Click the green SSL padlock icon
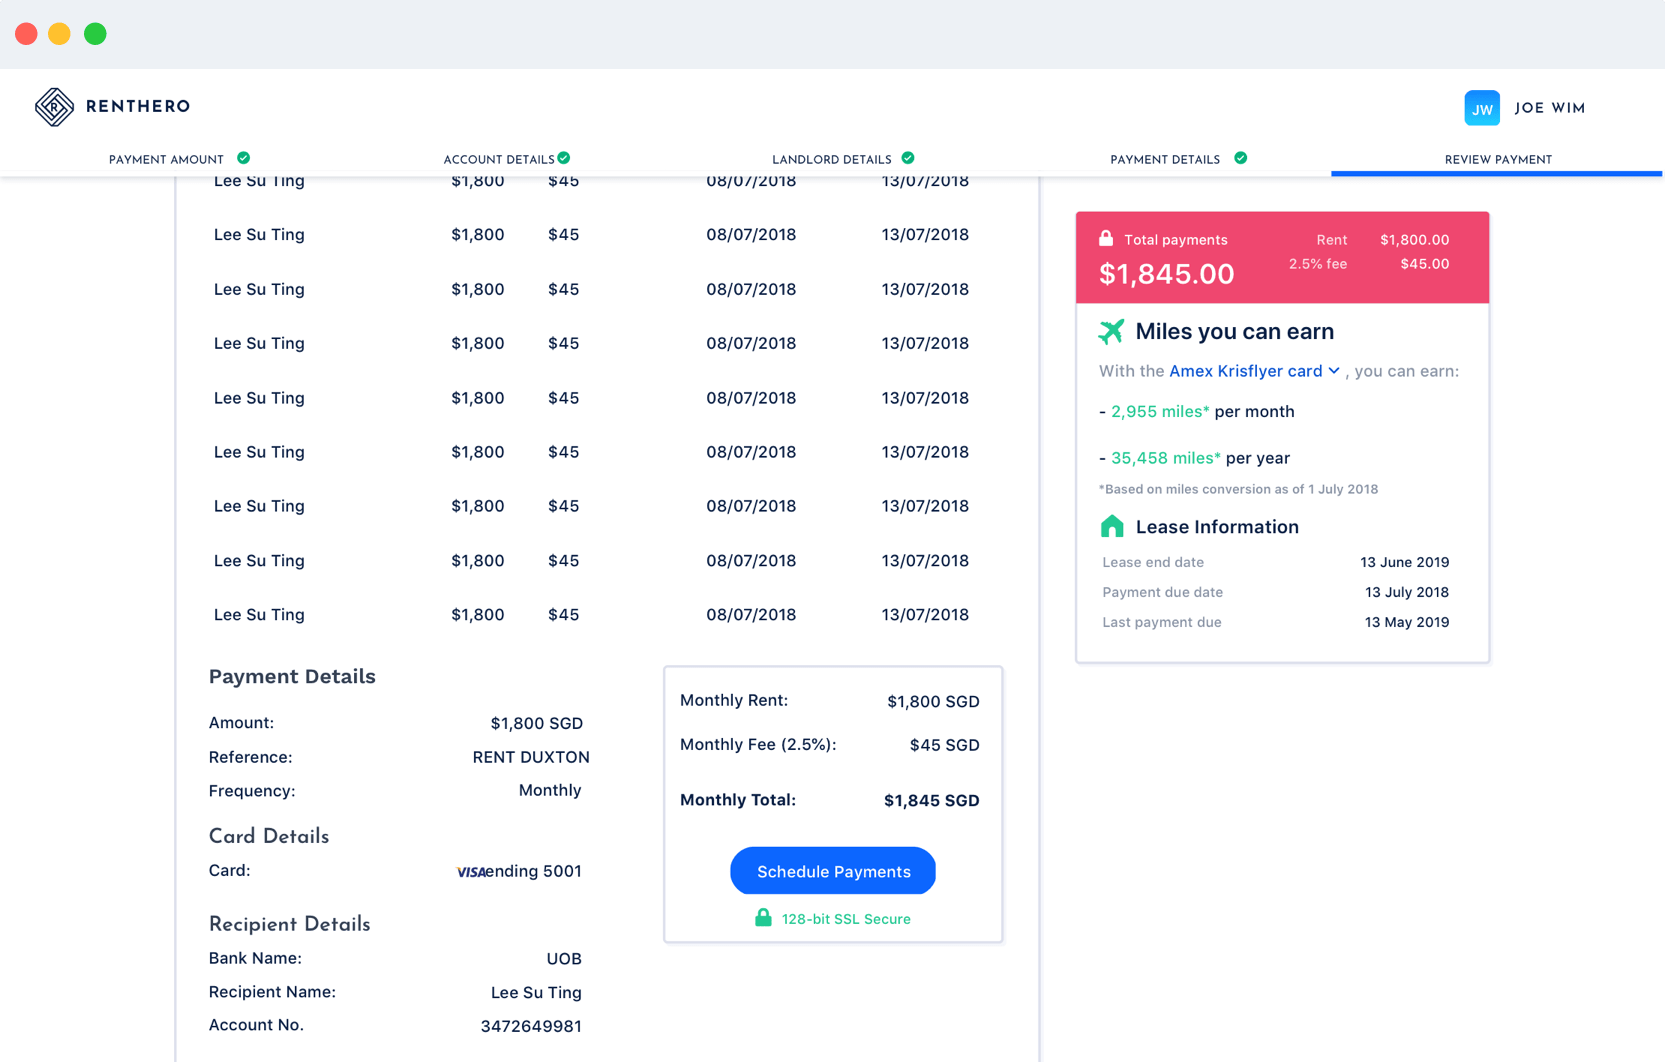 point(763,918)
